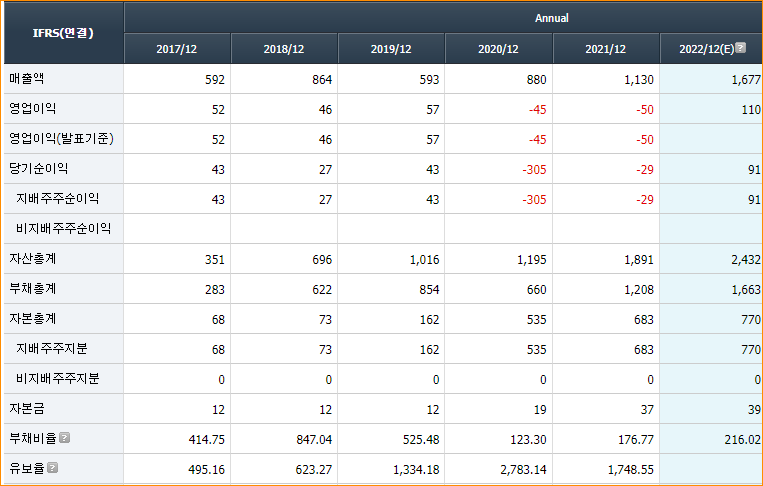Click the 부채비율 value 847.04

click(x=314, y=440)
